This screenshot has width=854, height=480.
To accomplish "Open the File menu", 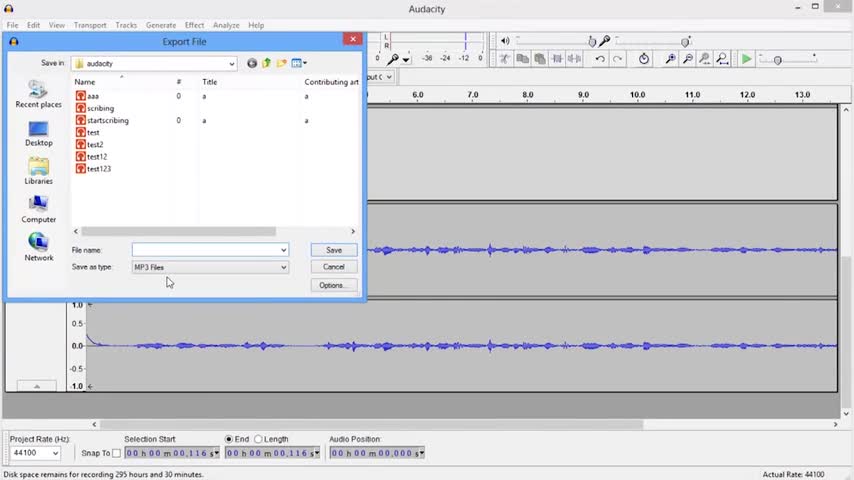I will 12,25.
